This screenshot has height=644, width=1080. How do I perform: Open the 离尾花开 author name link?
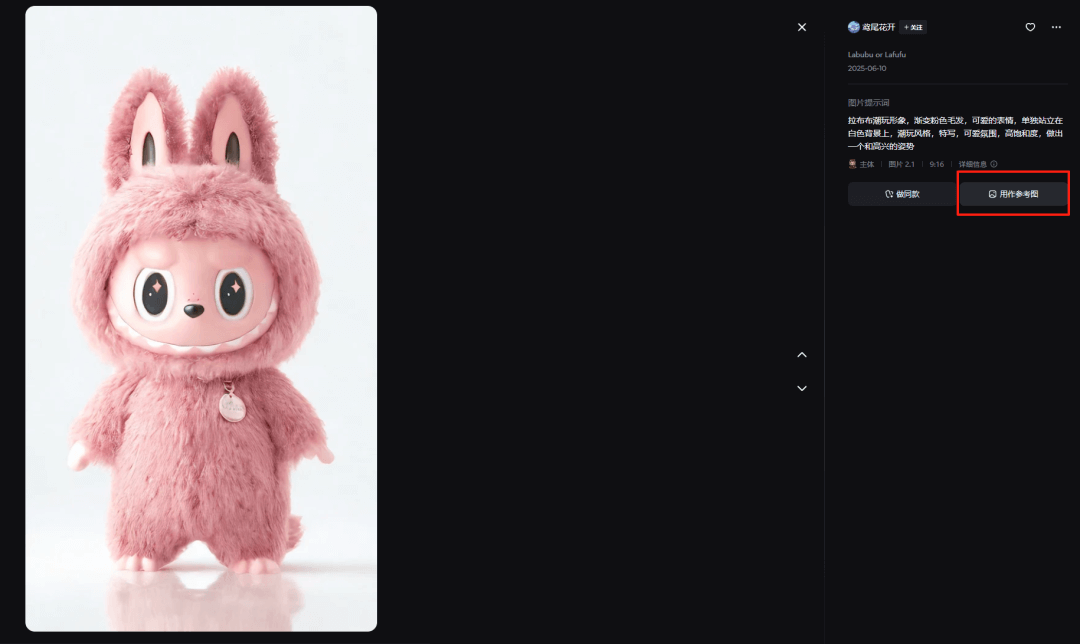(x=878, y=28)
